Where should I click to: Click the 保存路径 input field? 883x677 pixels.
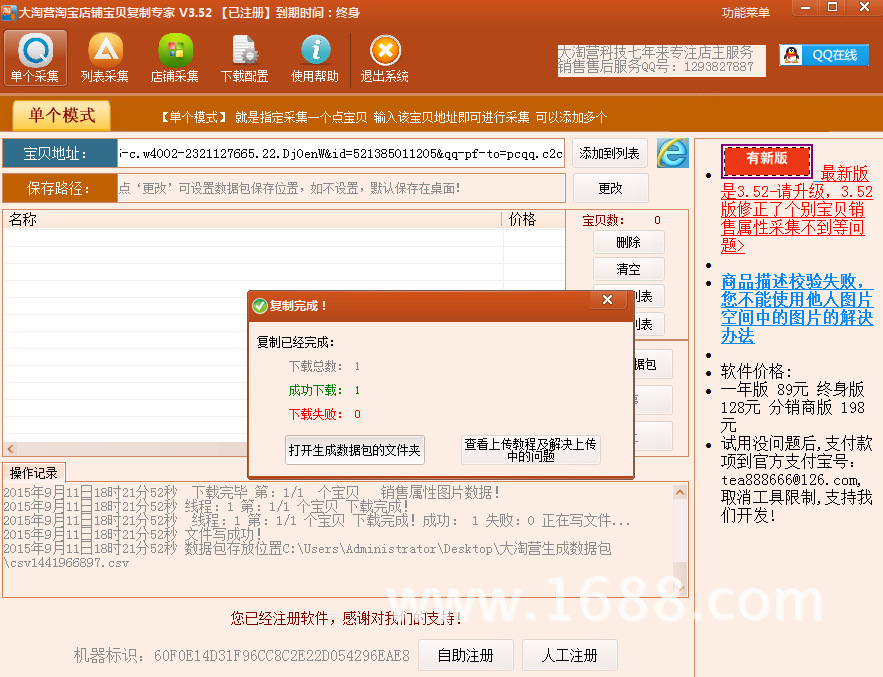[x=341, y=188]
